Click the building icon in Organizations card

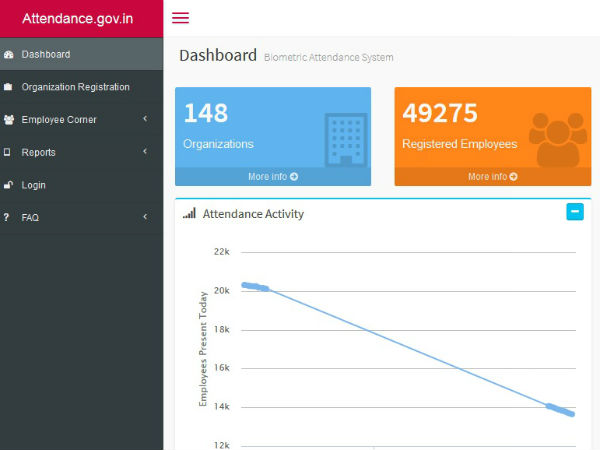point(345,139)
